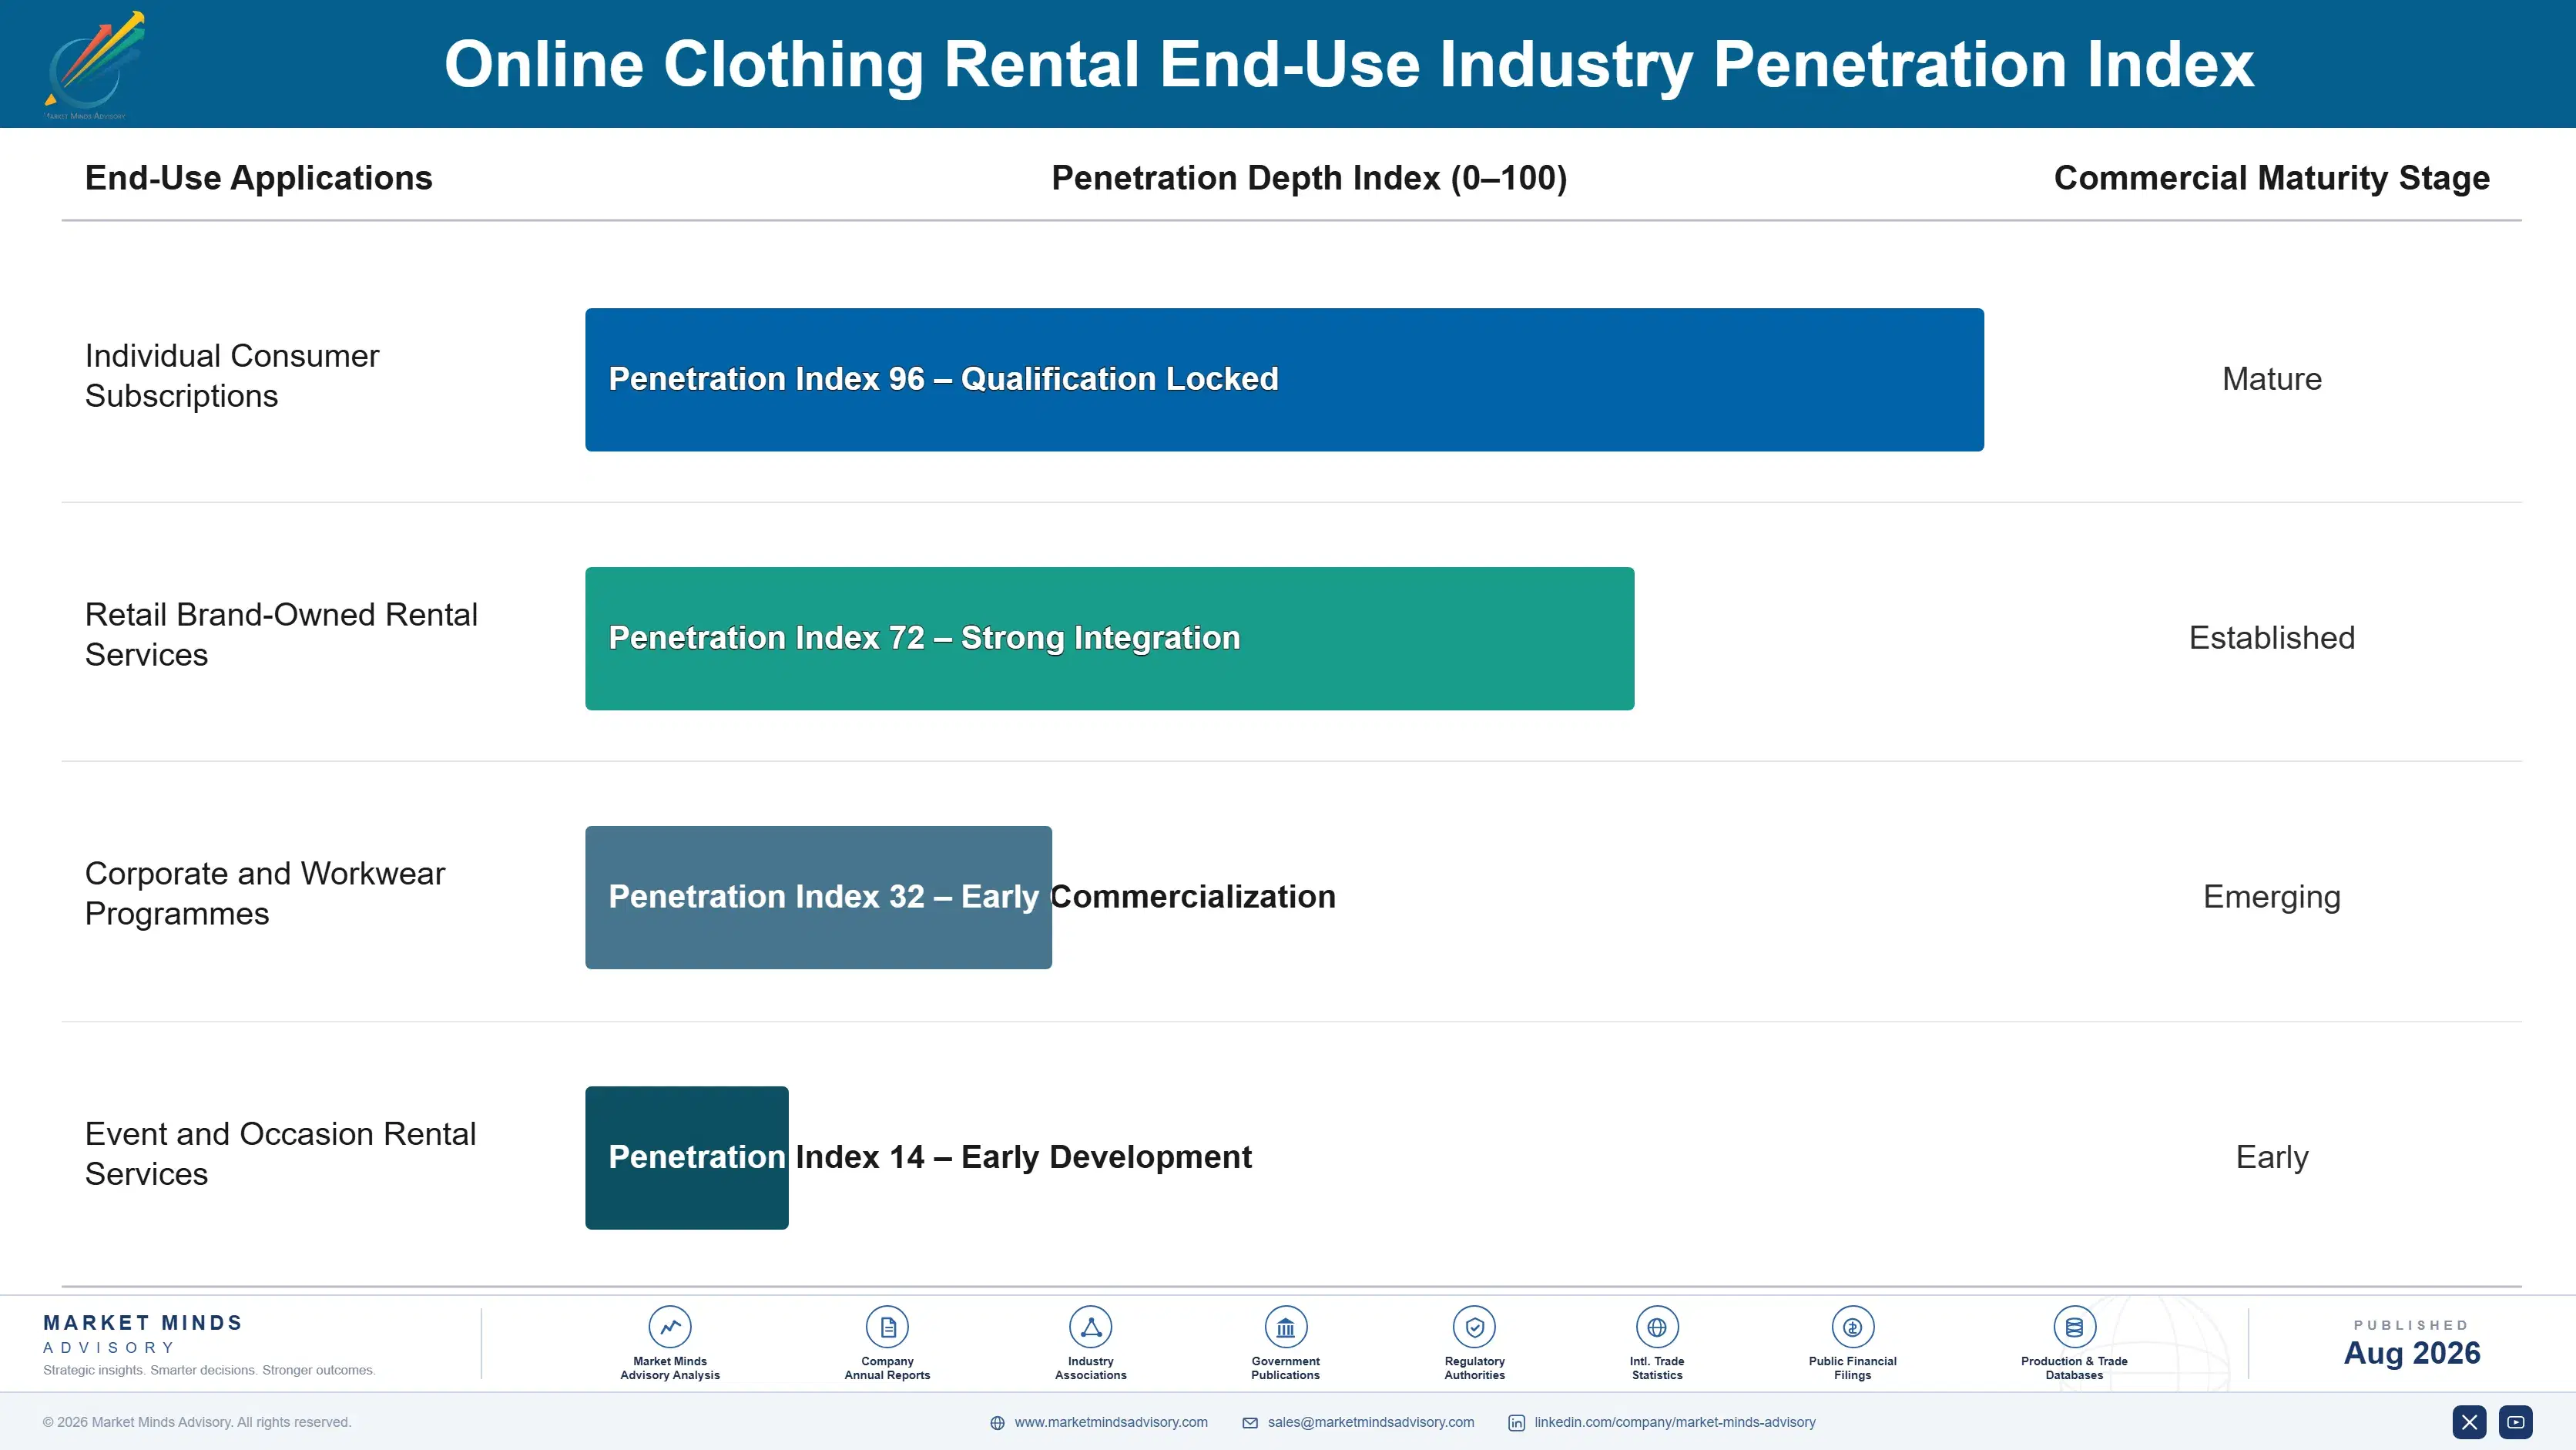
Task: Click the LinkedIn icon in footer
Action: pyautogui.click(x=1517, y=1423)
